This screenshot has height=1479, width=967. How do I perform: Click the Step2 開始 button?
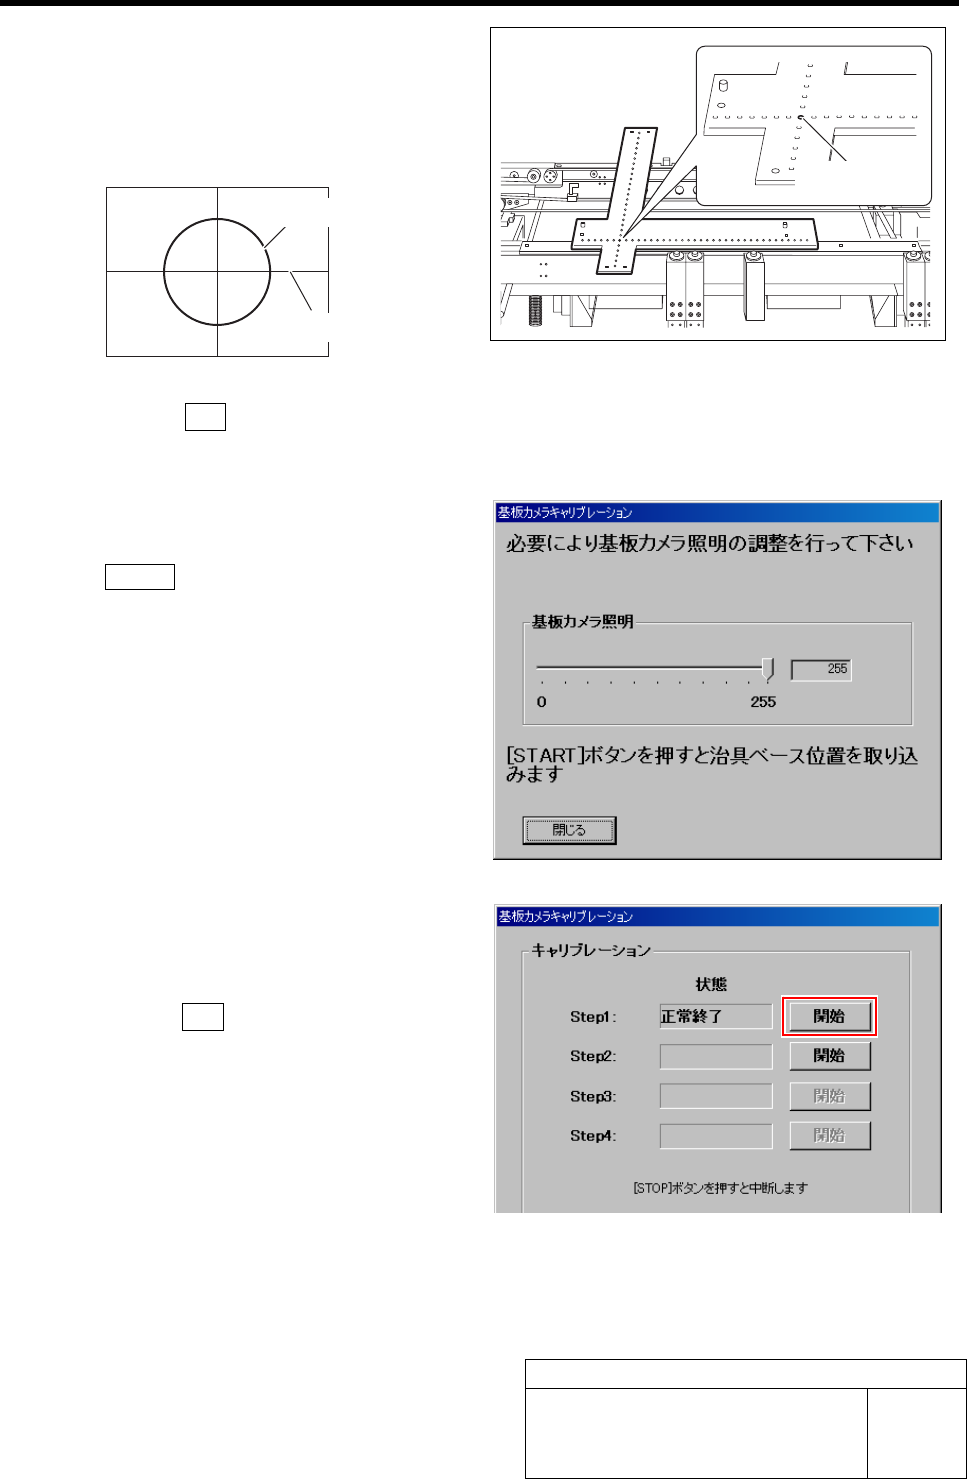830,1056
